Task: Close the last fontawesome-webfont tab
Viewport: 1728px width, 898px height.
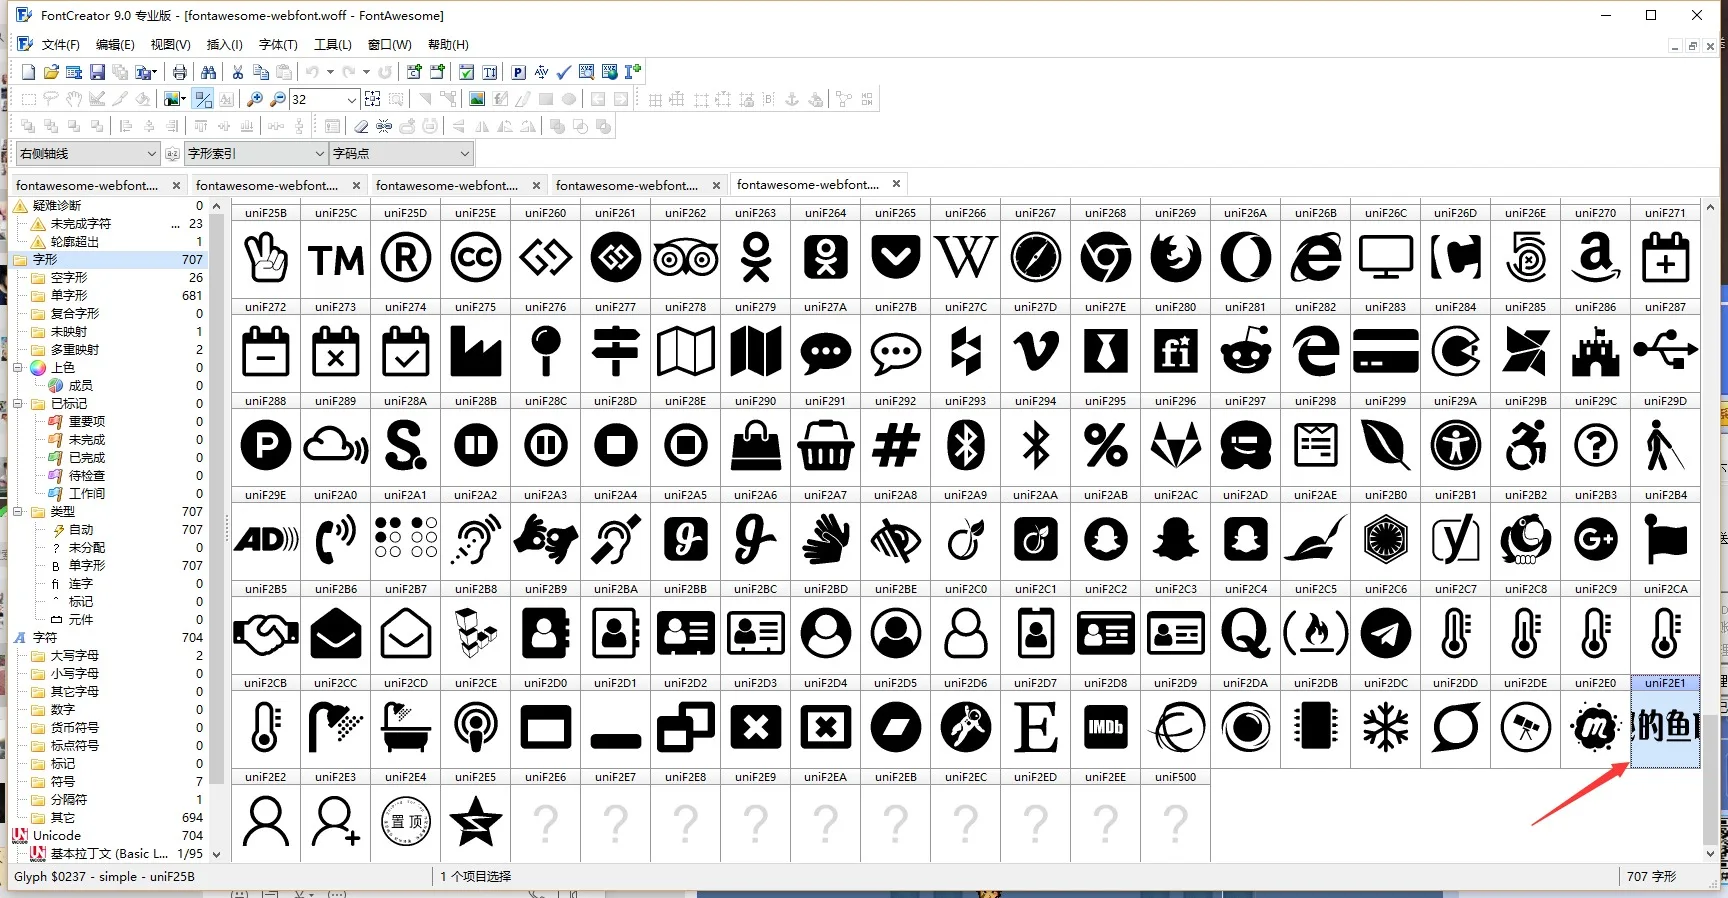Action: [896, 184]
